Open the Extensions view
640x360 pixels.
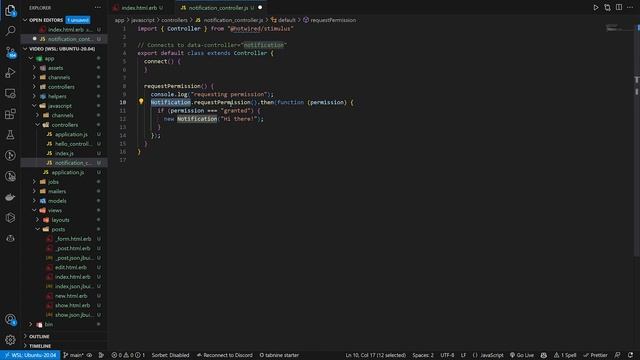10,114
